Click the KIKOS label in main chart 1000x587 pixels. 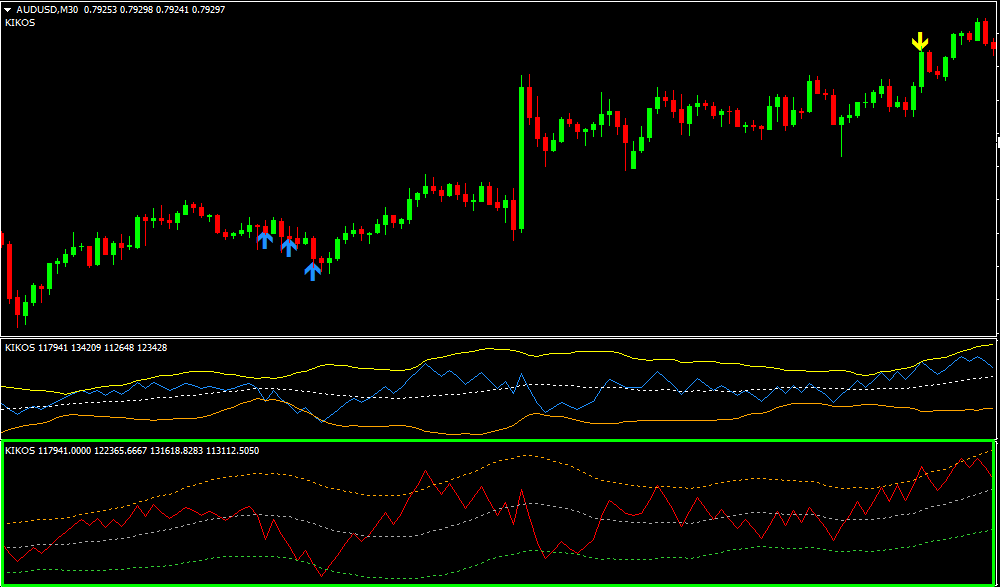coord(20,22)
